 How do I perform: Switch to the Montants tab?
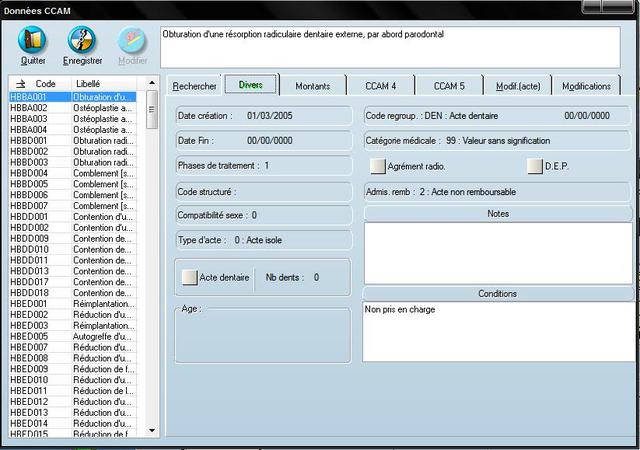point(313,86)
